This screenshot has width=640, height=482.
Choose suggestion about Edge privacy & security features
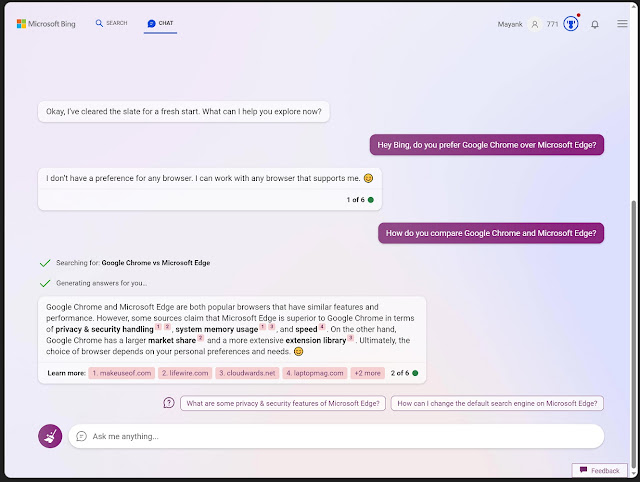click(x=283, y=403)
